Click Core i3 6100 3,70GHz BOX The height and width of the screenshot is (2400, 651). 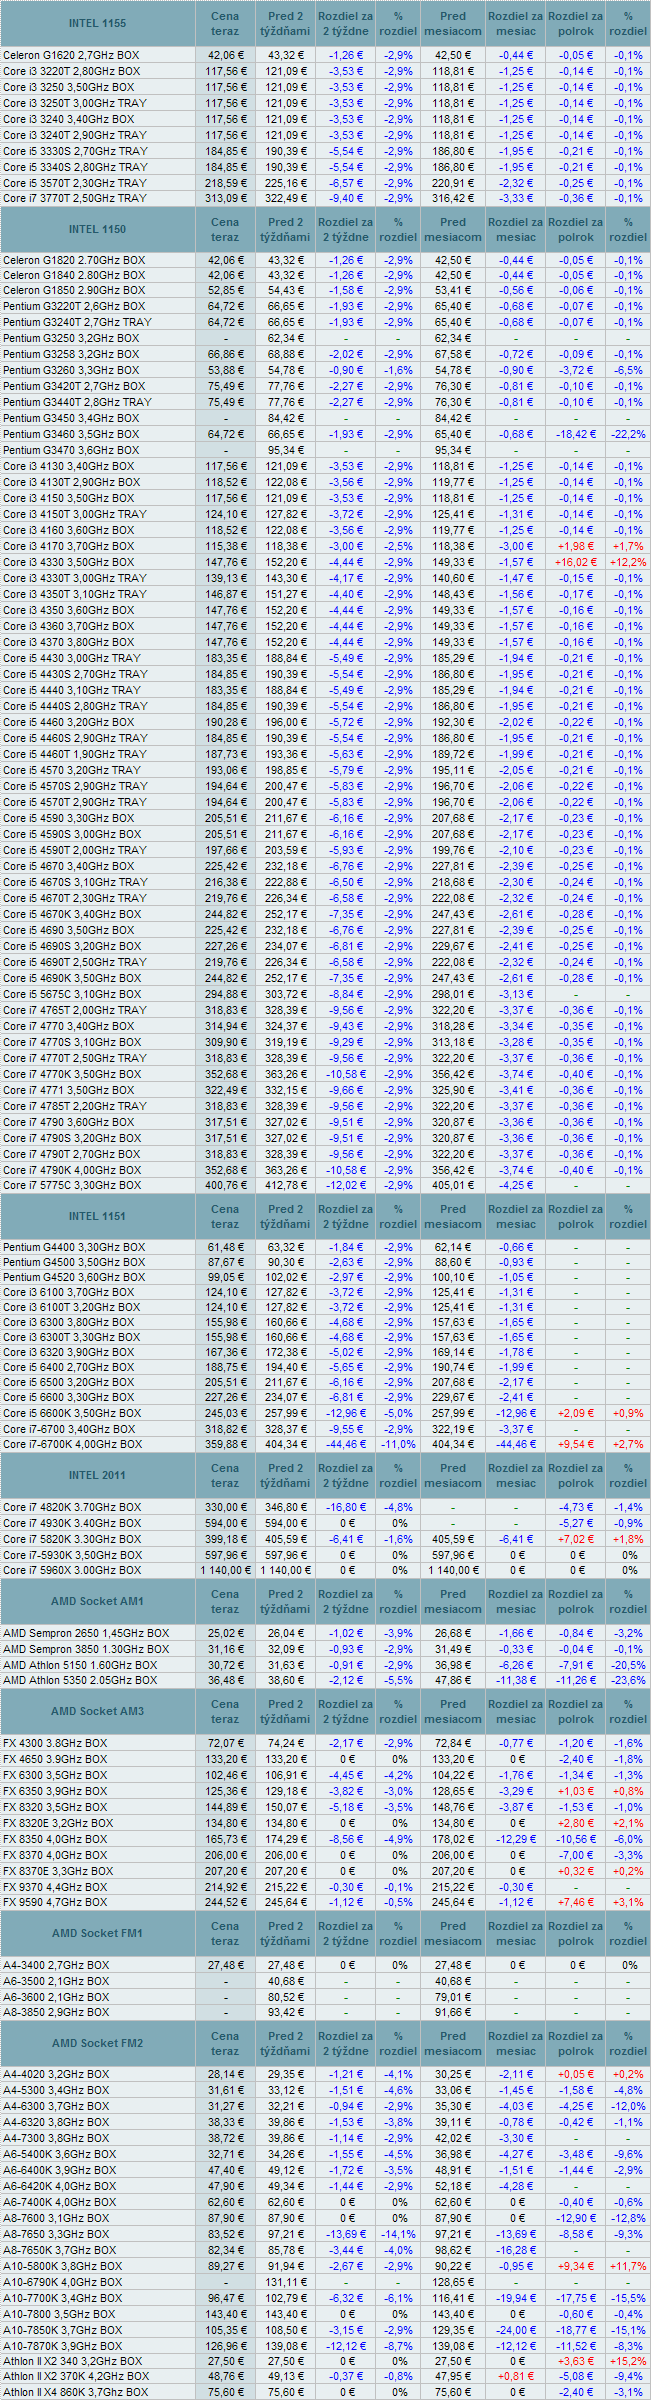(68, 1292)
